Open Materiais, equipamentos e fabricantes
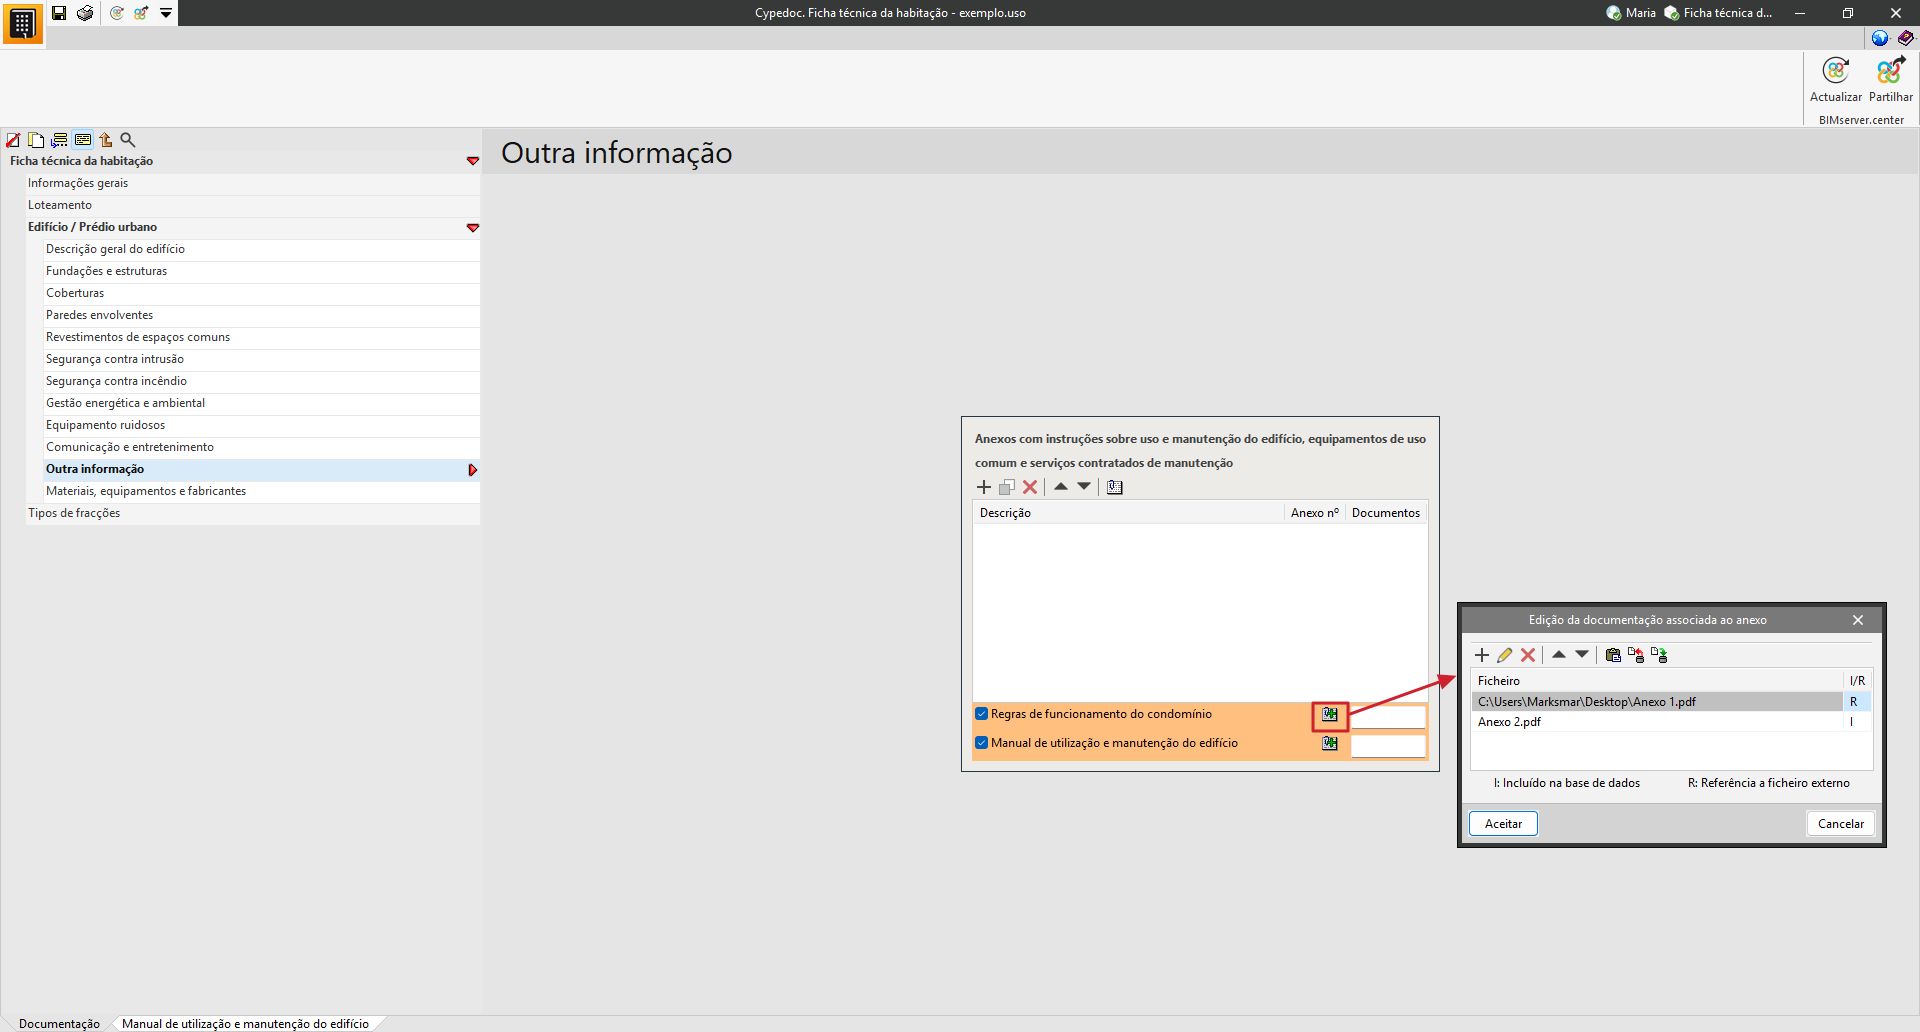1920x1032 pixels. coord(262,491)
